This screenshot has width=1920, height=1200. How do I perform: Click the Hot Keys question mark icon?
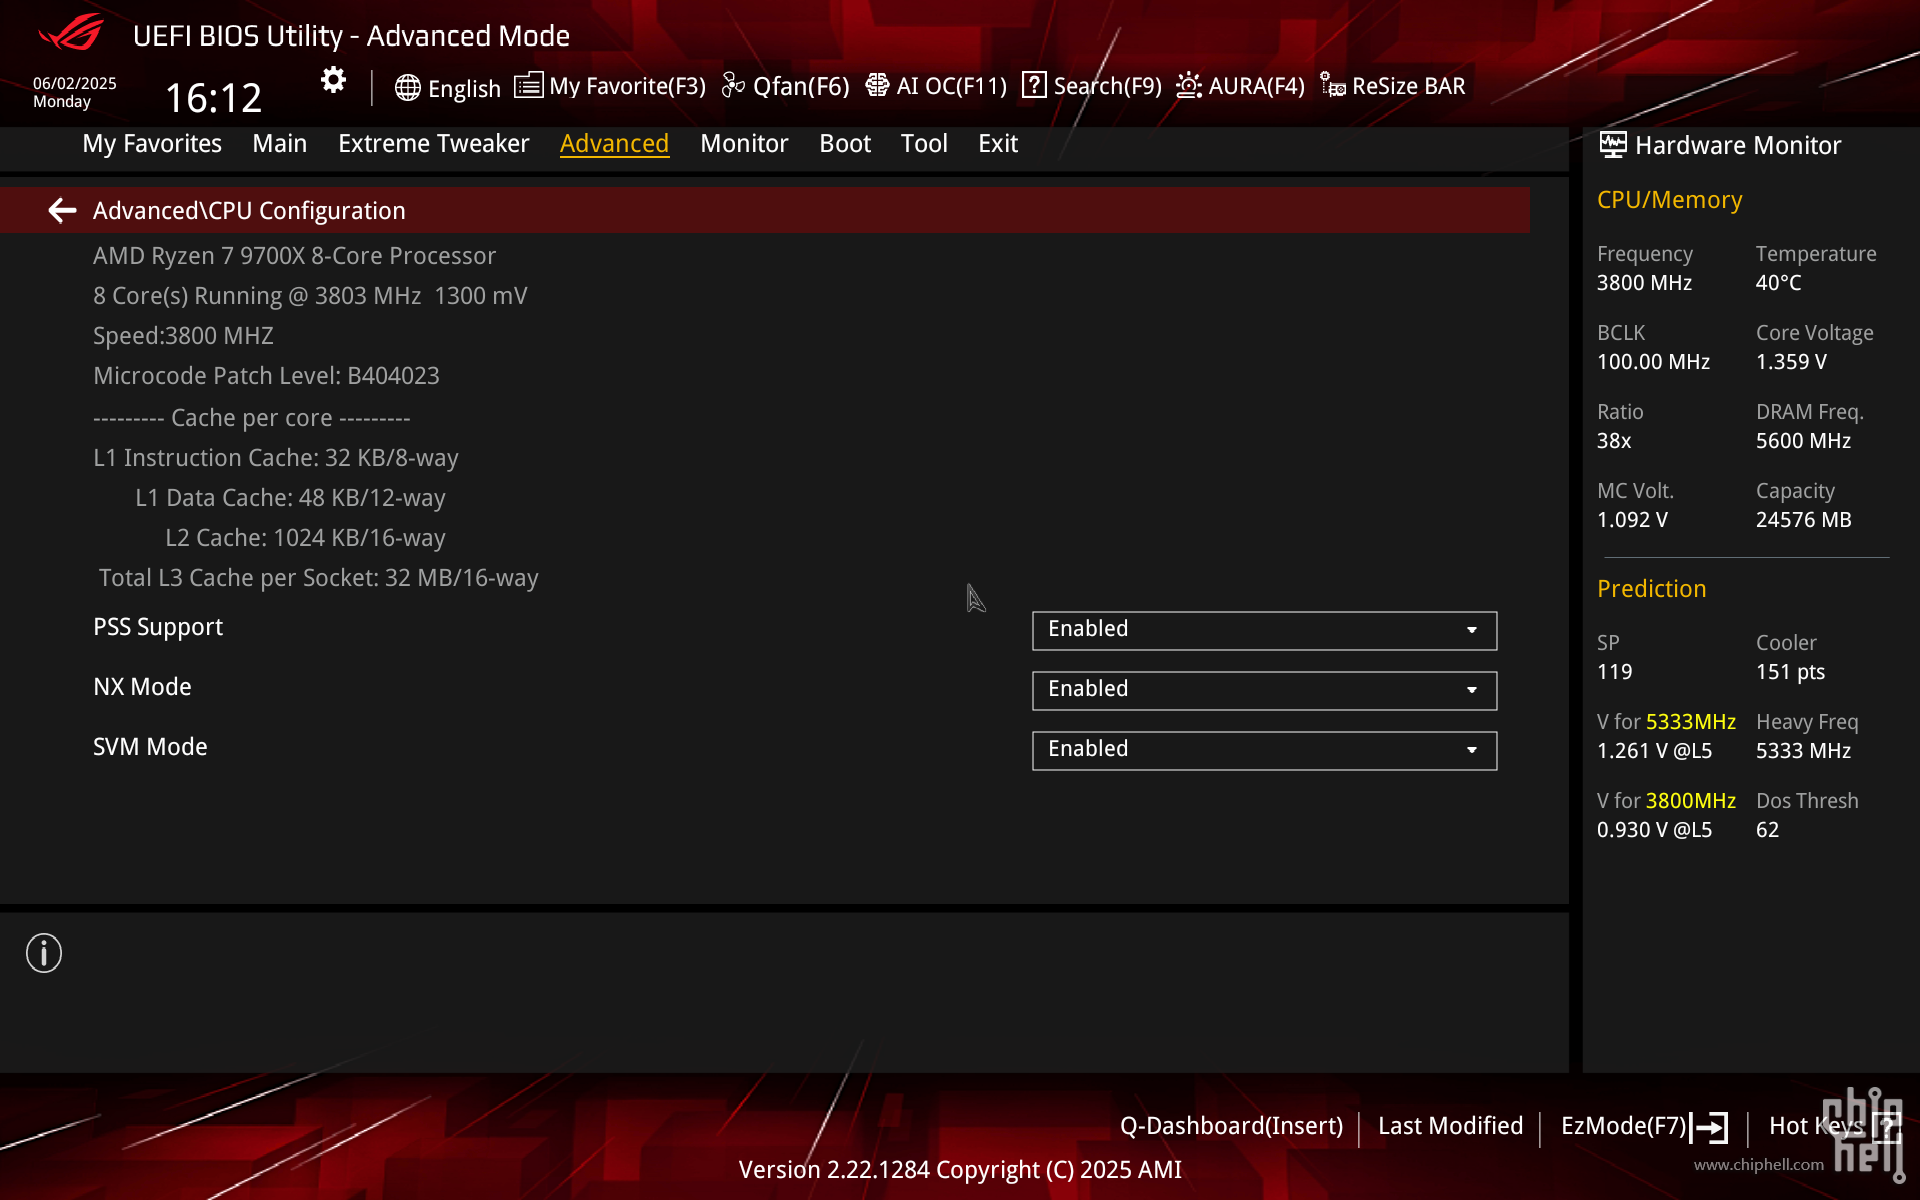(x=1886, y=1127)
